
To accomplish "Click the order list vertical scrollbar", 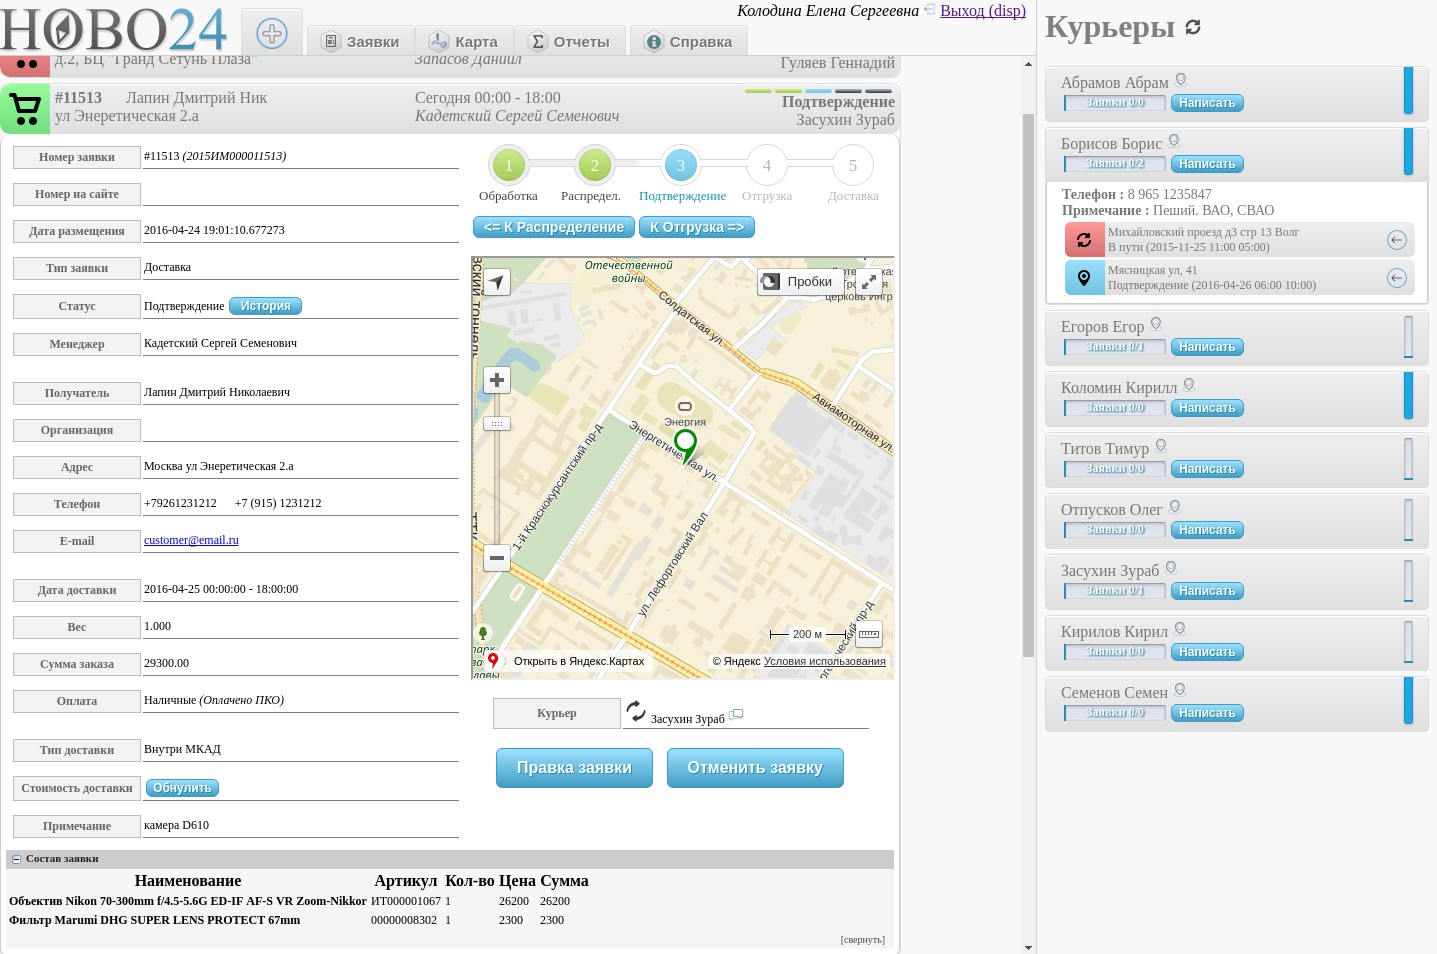I will (1028, 385).
